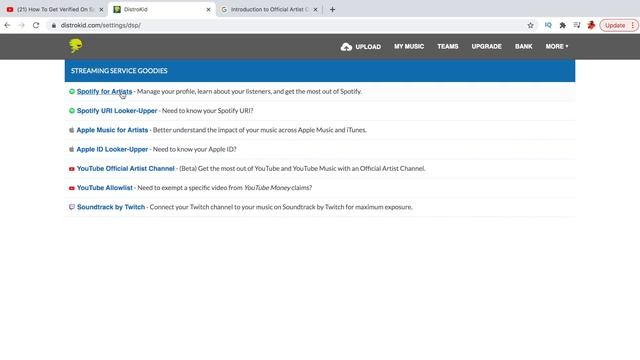Click Spotify icon beside Spotify for Artists
This screenshot has height=360, width=640.
[x=72, y=91]
